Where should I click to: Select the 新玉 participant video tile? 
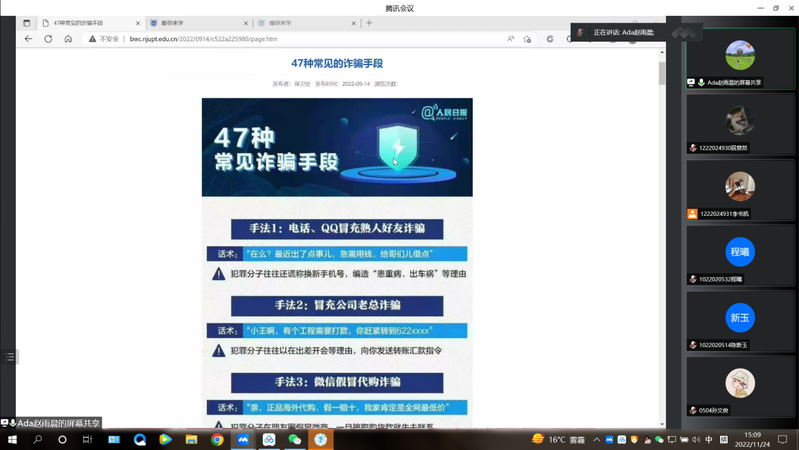tap(740, 318)
